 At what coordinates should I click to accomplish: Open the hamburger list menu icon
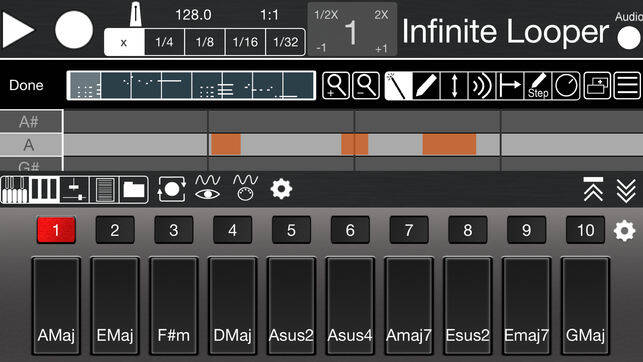tap(627, 85)
